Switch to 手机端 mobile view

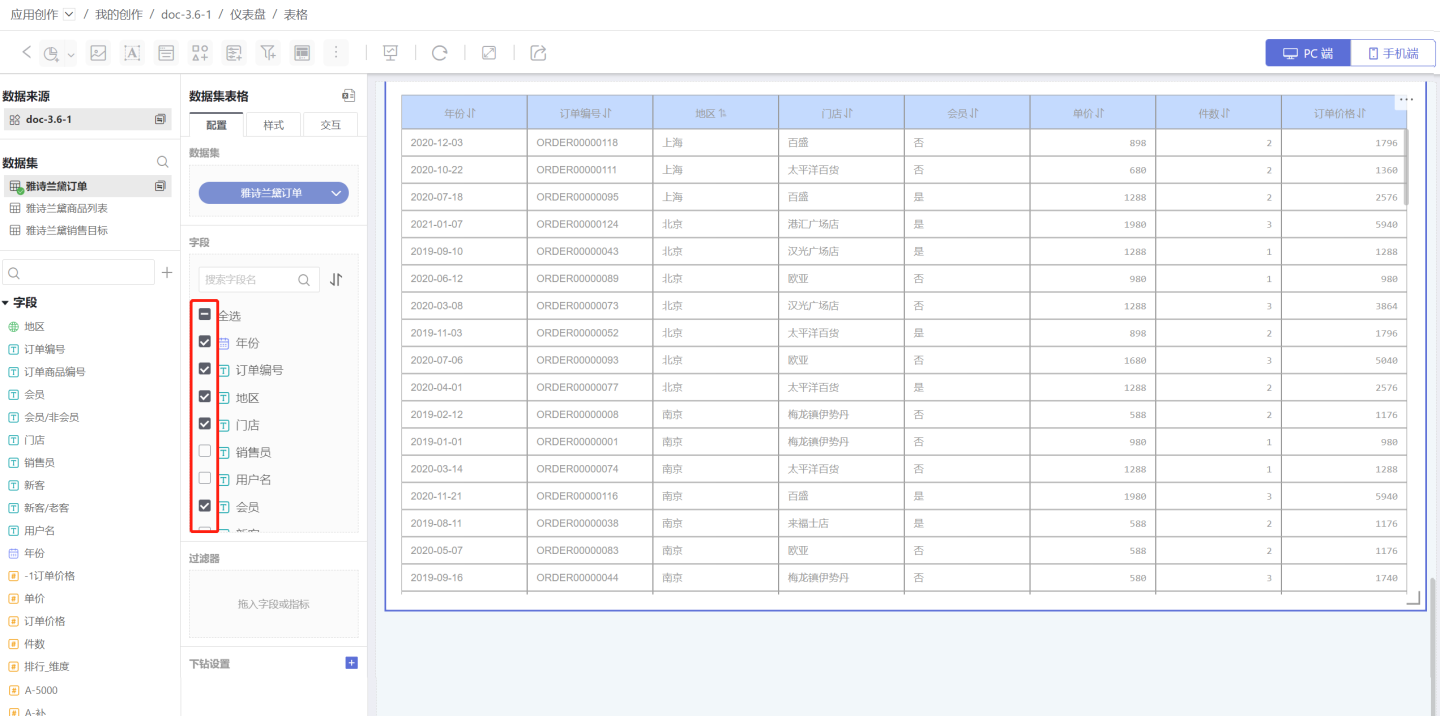click(x=1393, y=53)
